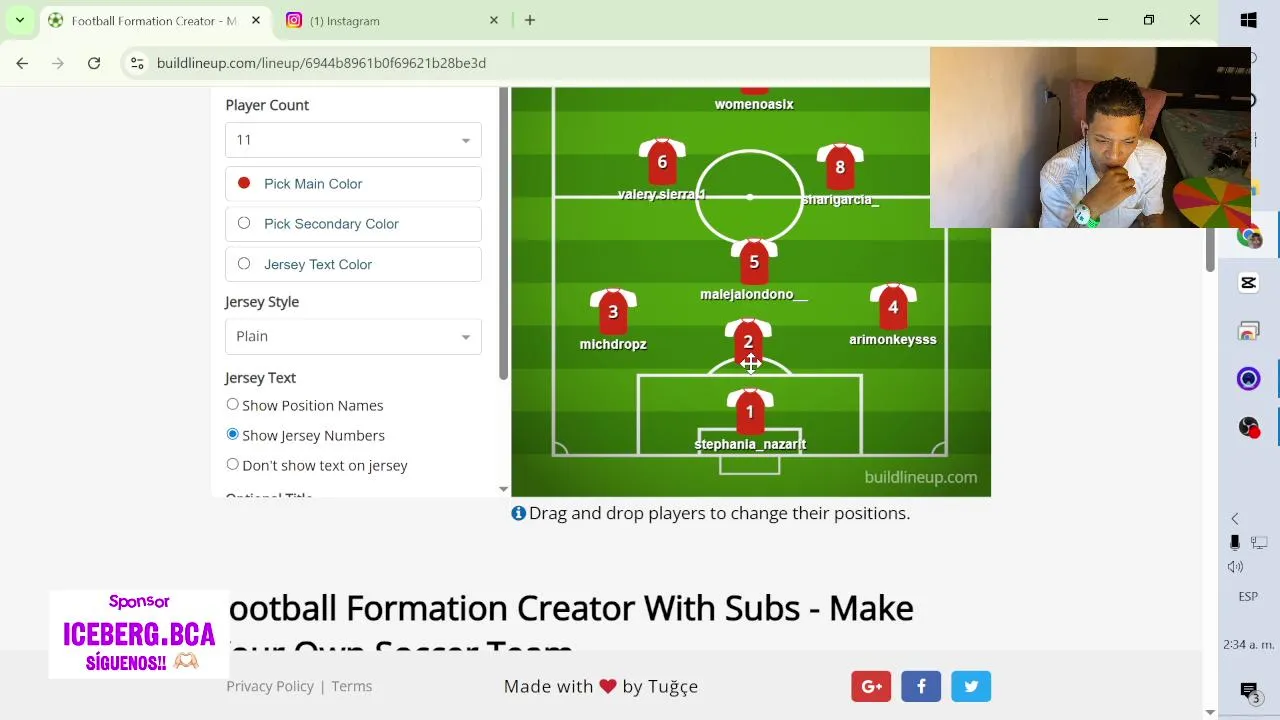Click the ESP language indicator
1280x720 pixels.
(x=1248, y=596)
